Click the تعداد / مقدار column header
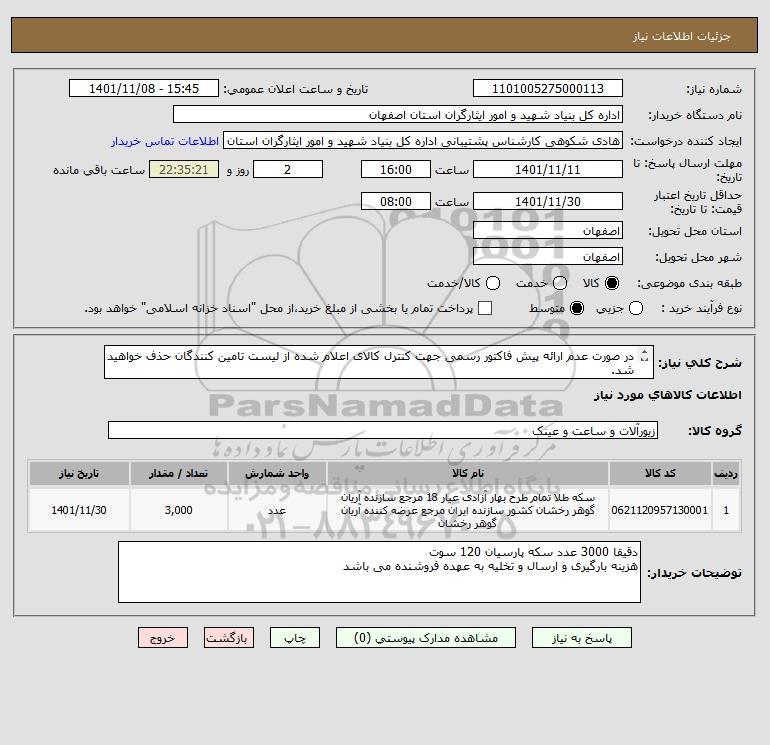Viewport: 770px width, 745px height. click(x=179, y=473)
